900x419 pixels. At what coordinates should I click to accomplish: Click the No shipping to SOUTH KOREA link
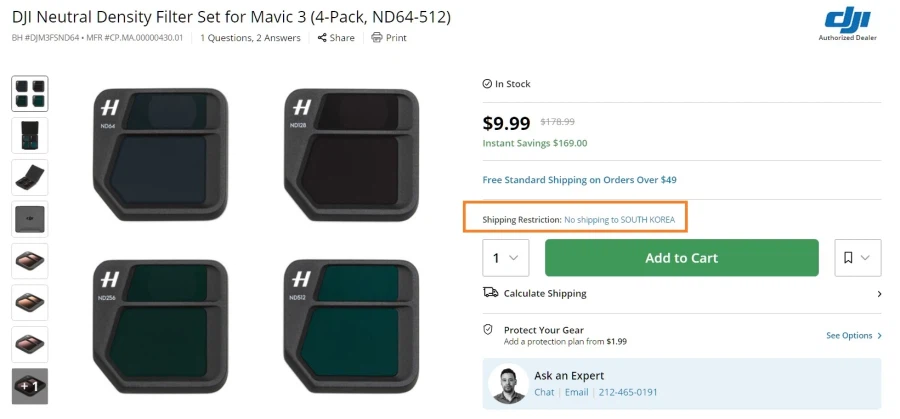point(619,219)
